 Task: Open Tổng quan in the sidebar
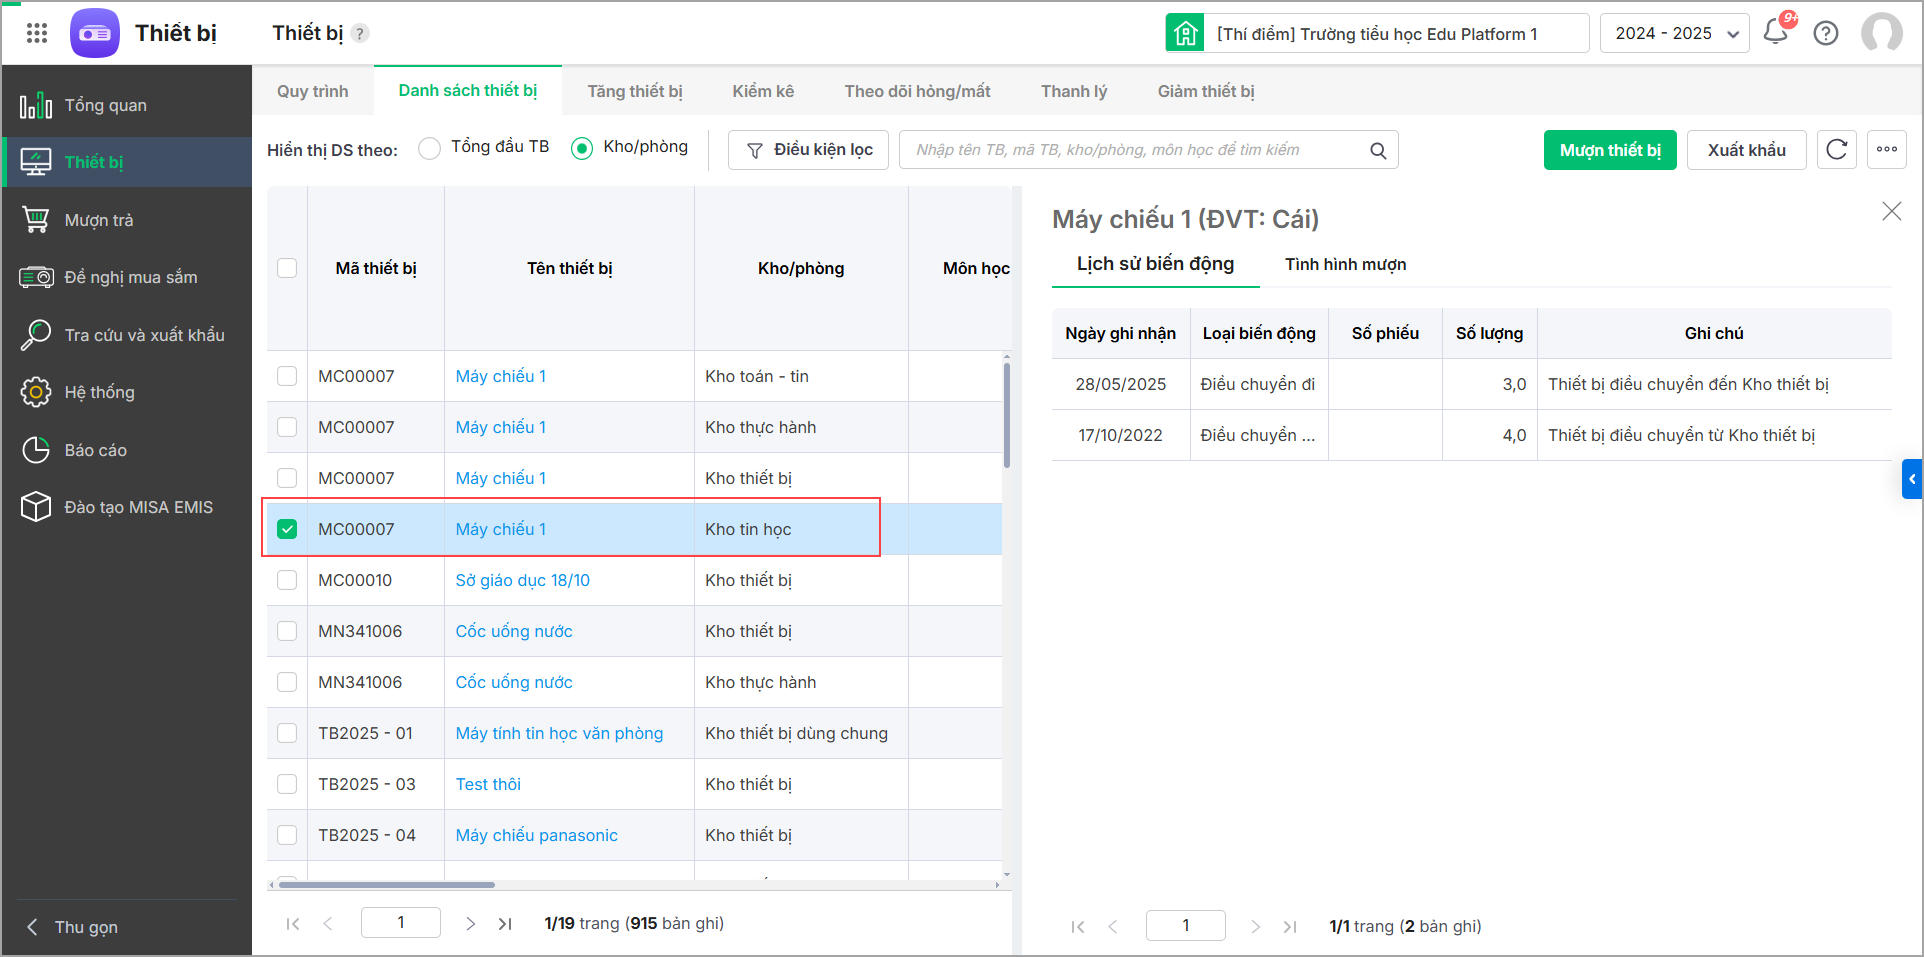click(x=127, y=105)
